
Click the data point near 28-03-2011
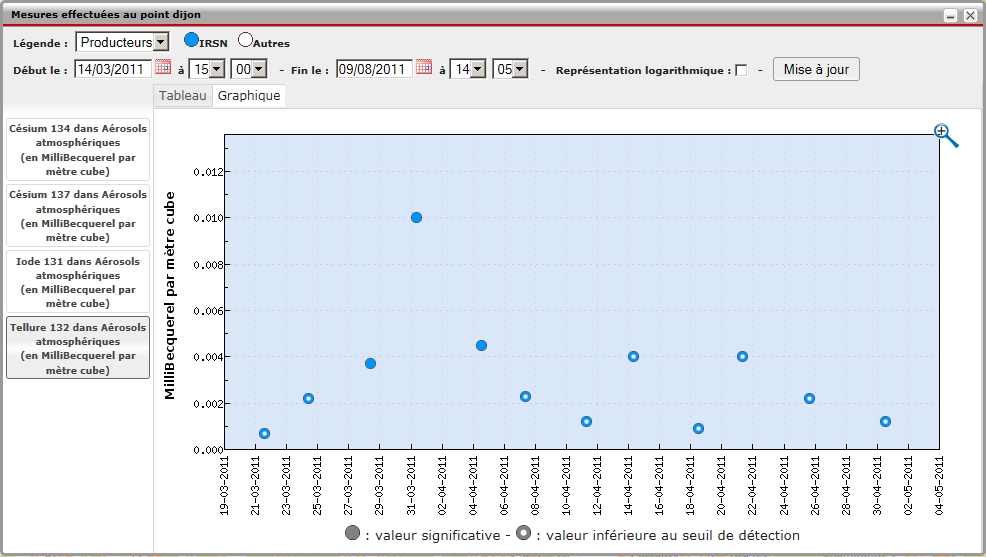click(x=370, y=363)
